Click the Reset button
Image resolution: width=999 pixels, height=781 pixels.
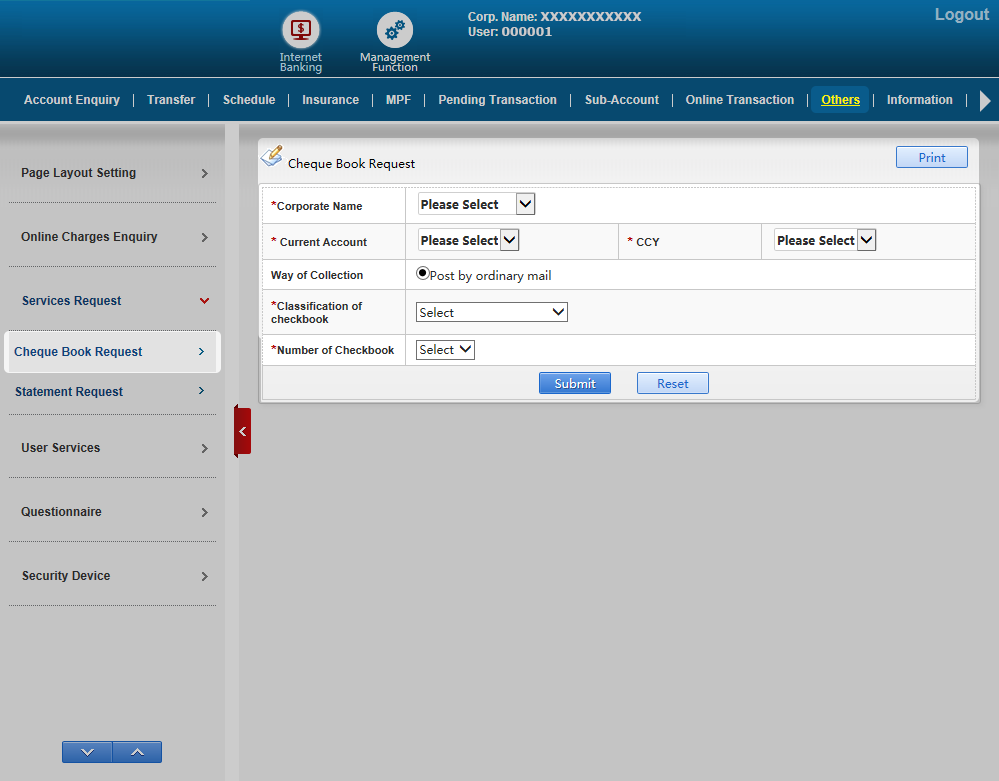pos(672,383)
